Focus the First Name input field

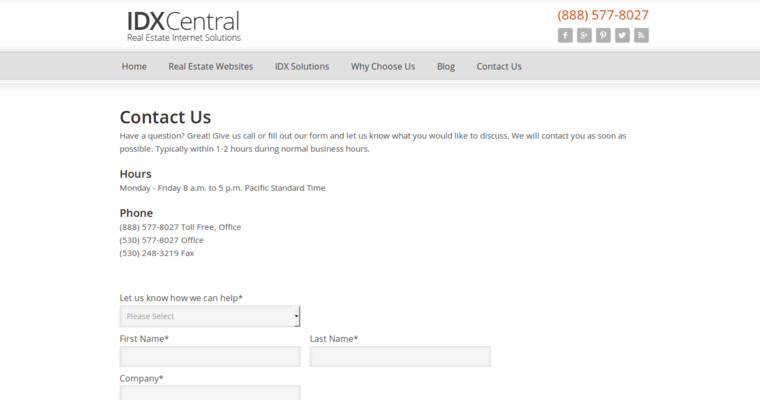[x=209, y=356]
